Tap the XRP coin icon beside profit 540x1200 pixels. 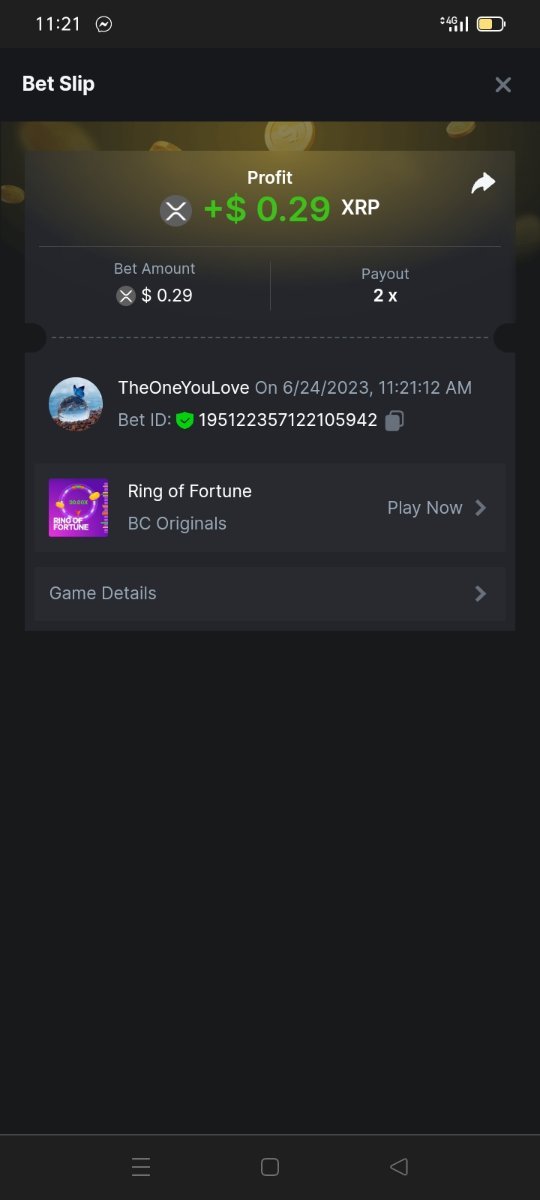(x=176, y=211)
